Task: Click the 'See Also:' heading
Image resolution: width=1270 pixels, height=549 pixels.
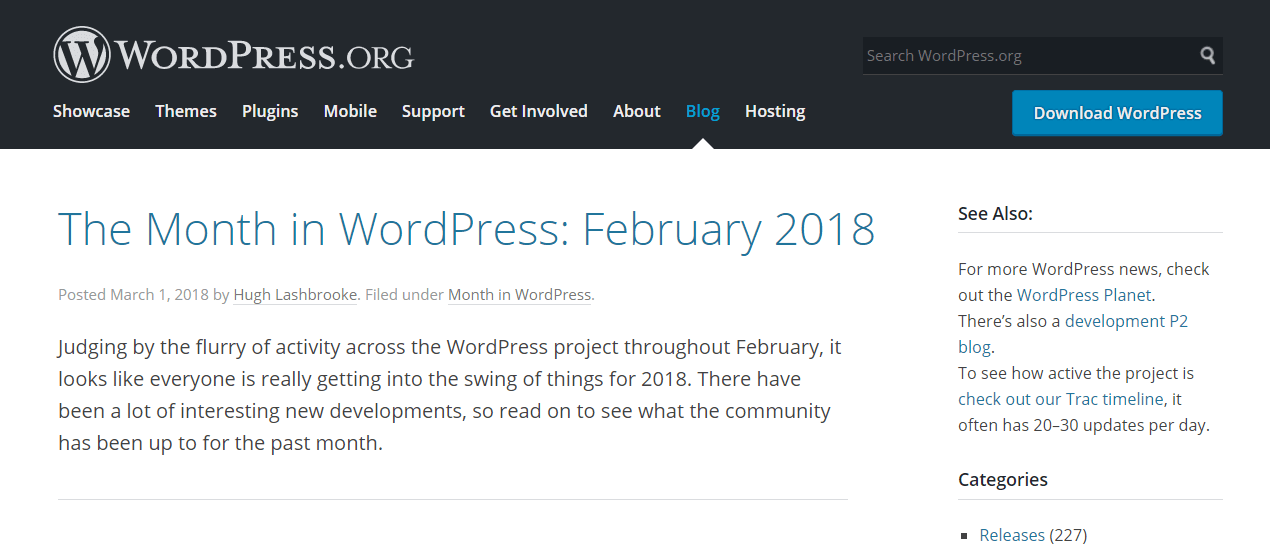Action: [x=995, y=213]
